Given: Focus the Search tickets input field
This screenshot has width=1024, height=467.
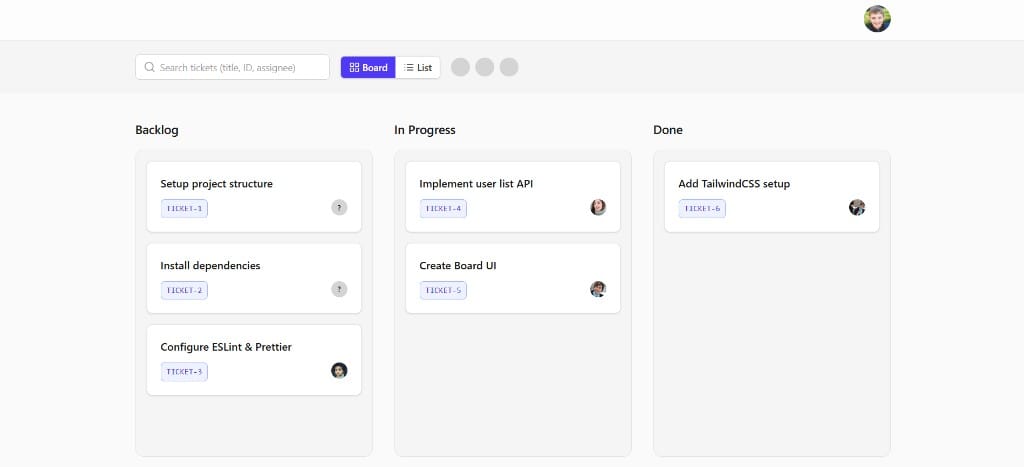Looking at the screenshot, I should [232, 67].
